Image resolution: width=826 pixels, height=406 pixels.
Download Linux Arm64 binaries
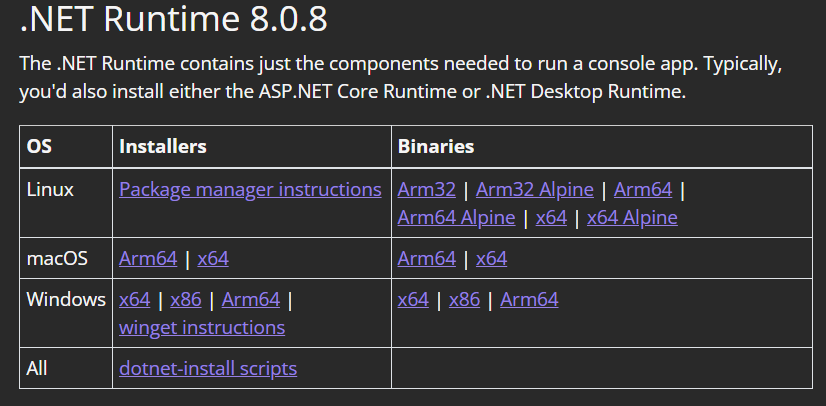point(643,189)
